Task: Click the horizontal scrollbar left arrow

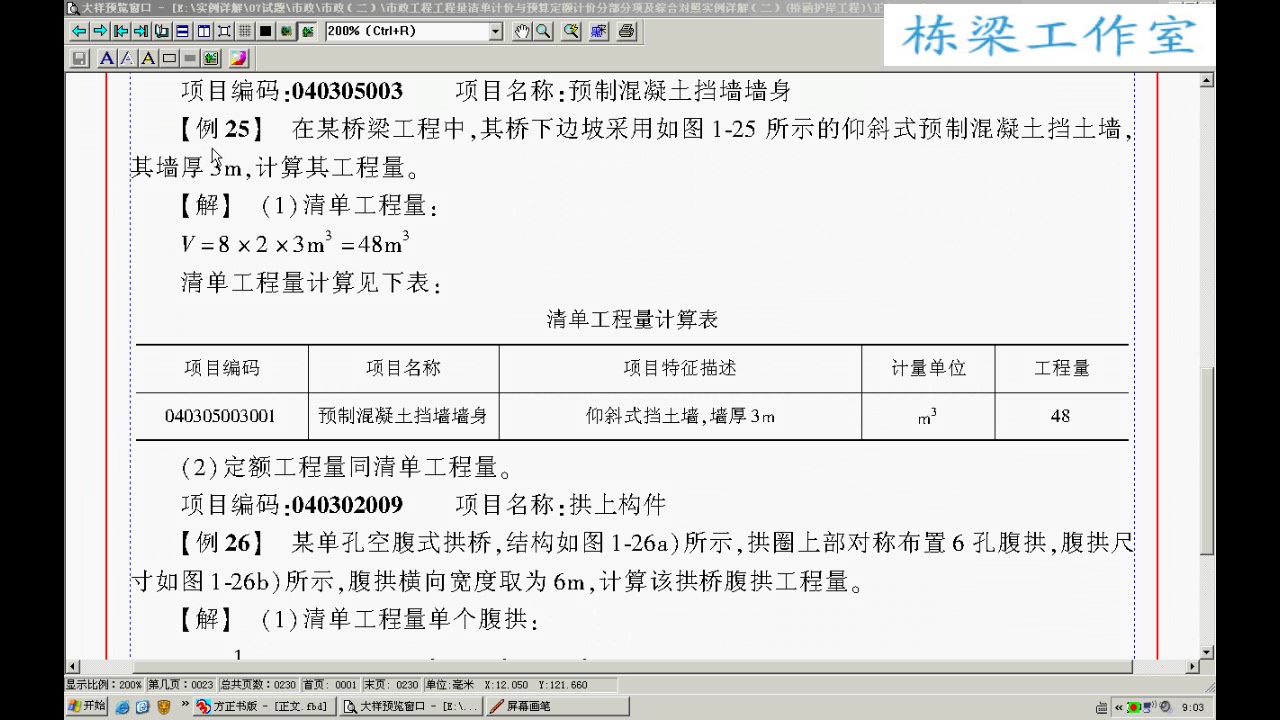Action: pyautogui.click(x=73, y=667)
